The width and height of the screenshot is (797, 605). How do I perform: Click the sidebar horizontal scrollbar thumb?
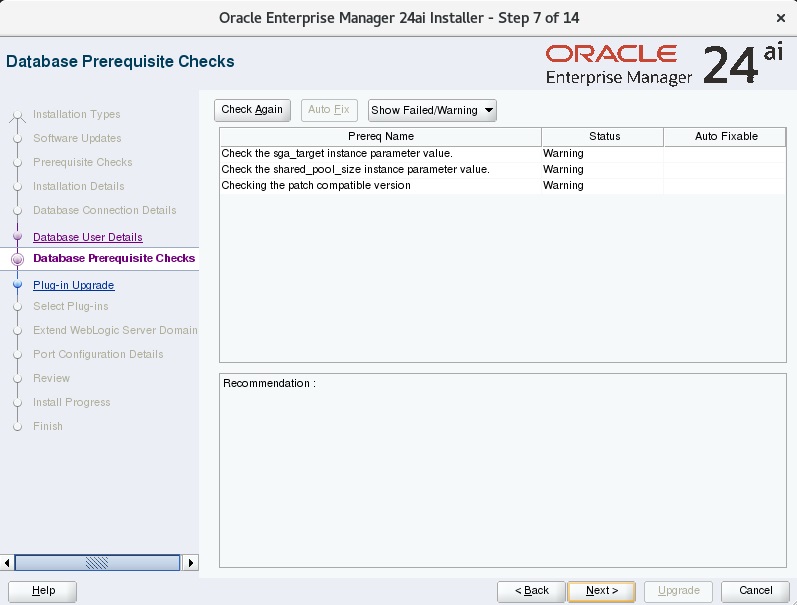[x=97, y=563]
